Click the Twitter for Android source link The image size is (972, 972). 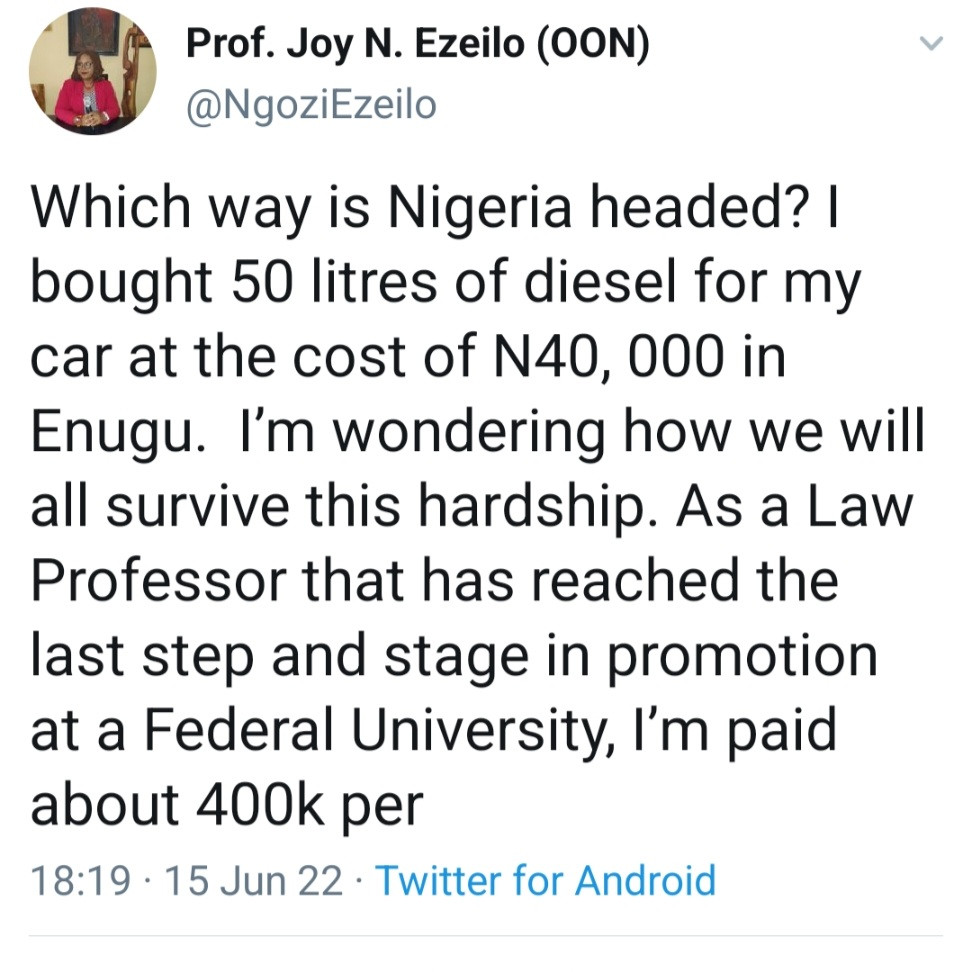point(545,880)
